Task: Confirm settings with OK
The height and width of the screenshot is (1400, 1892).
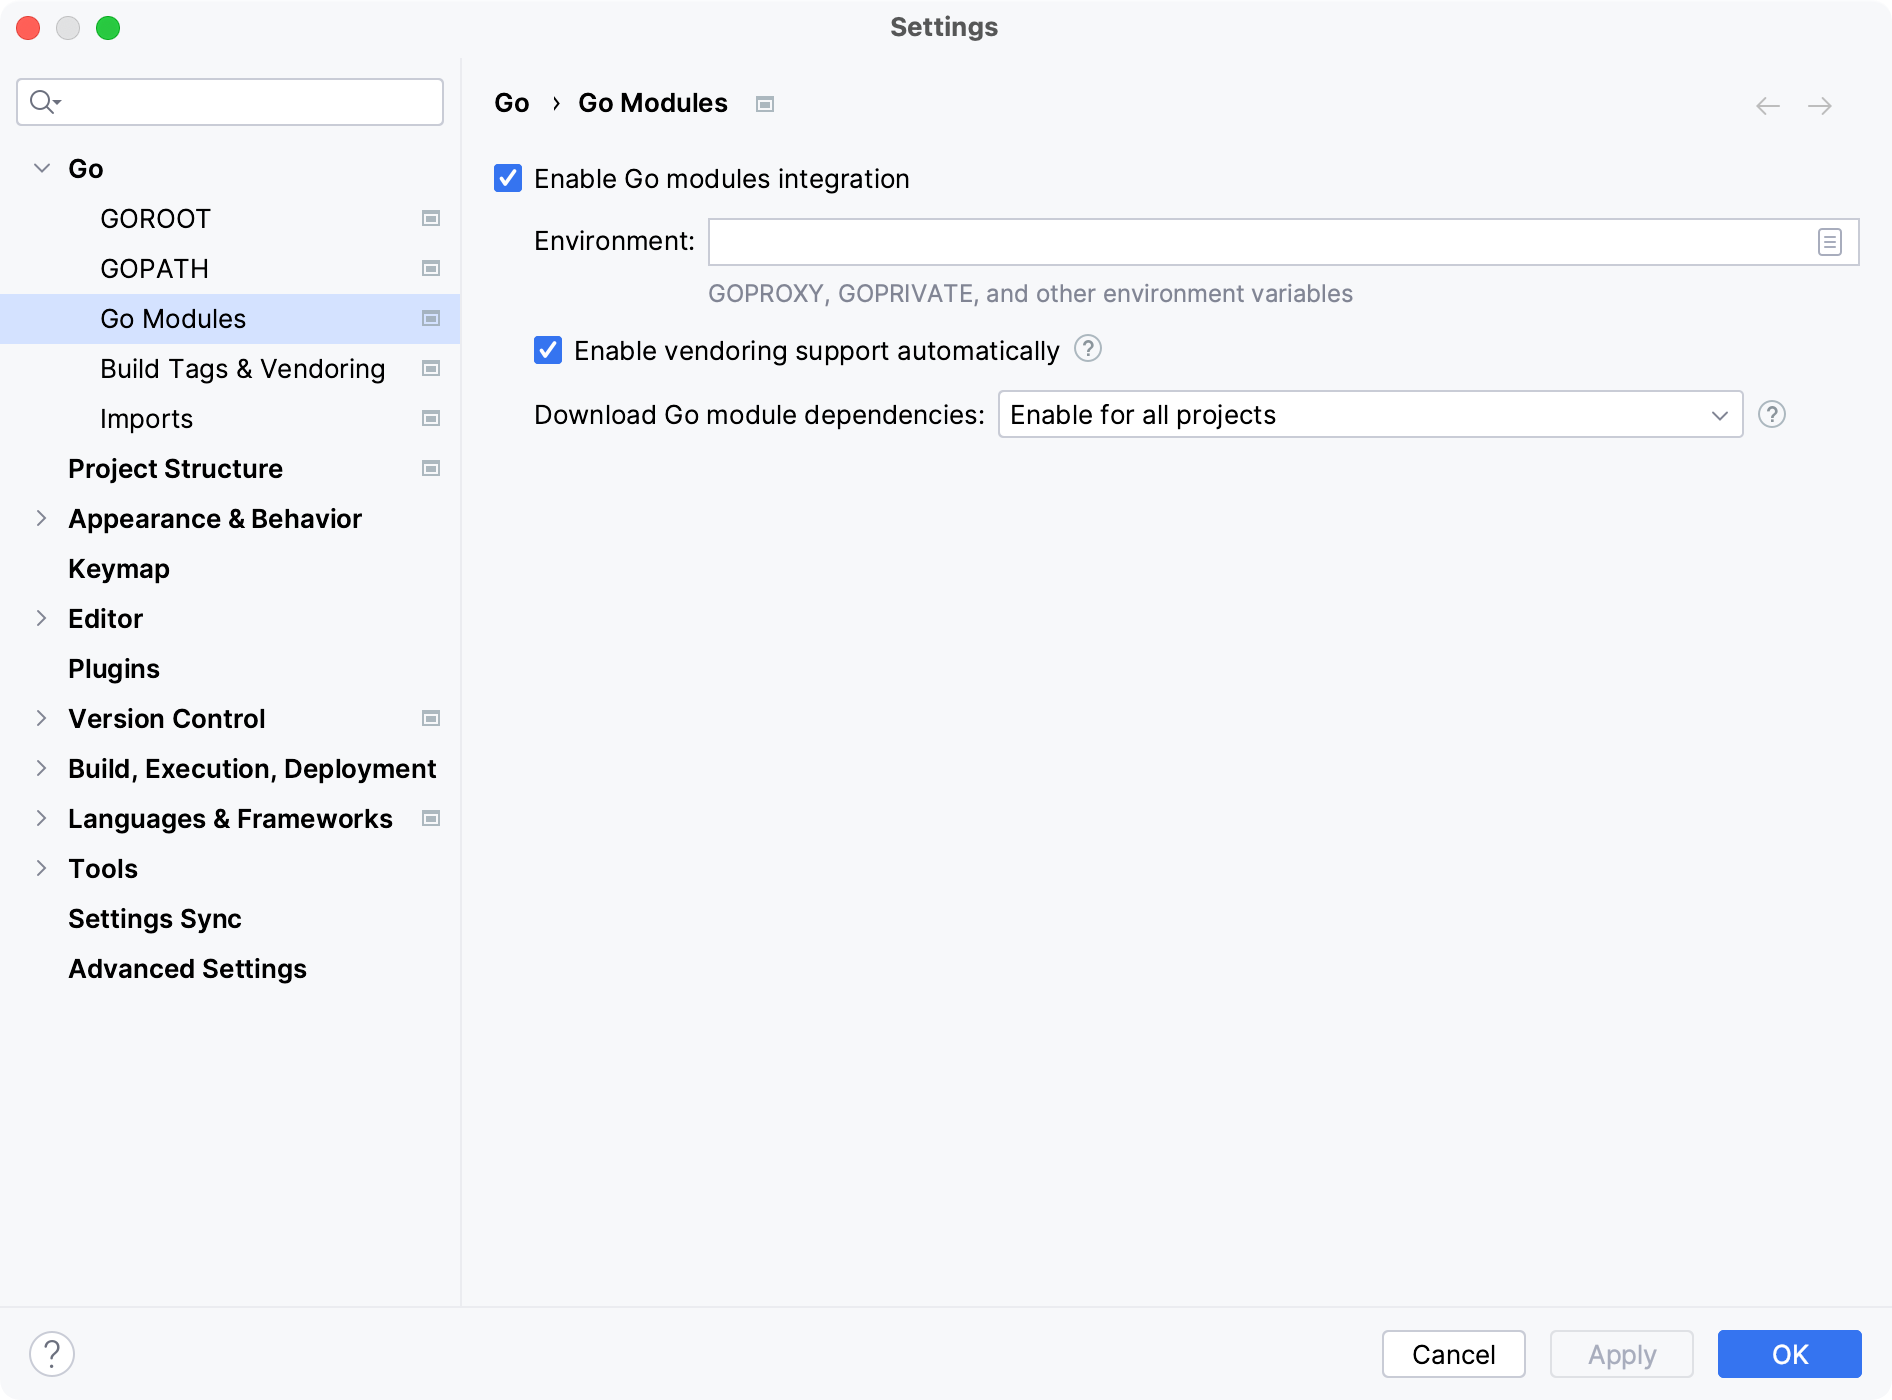Action: pyautogui.click(x=1789, y=1354)
